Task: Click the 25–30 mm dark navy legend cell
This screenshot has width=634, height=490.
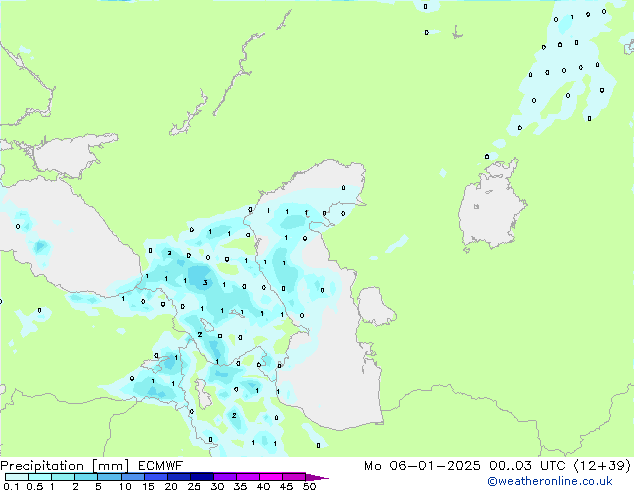Action: tap(201, 477)
